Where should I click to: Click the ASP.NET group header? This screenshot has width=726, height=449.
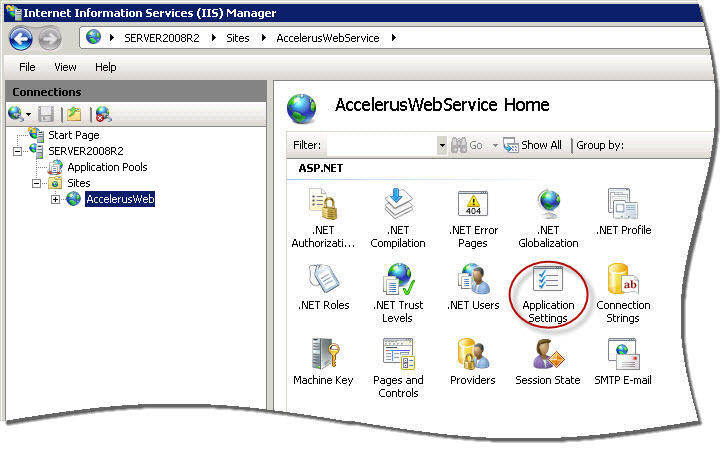[321, 168]
